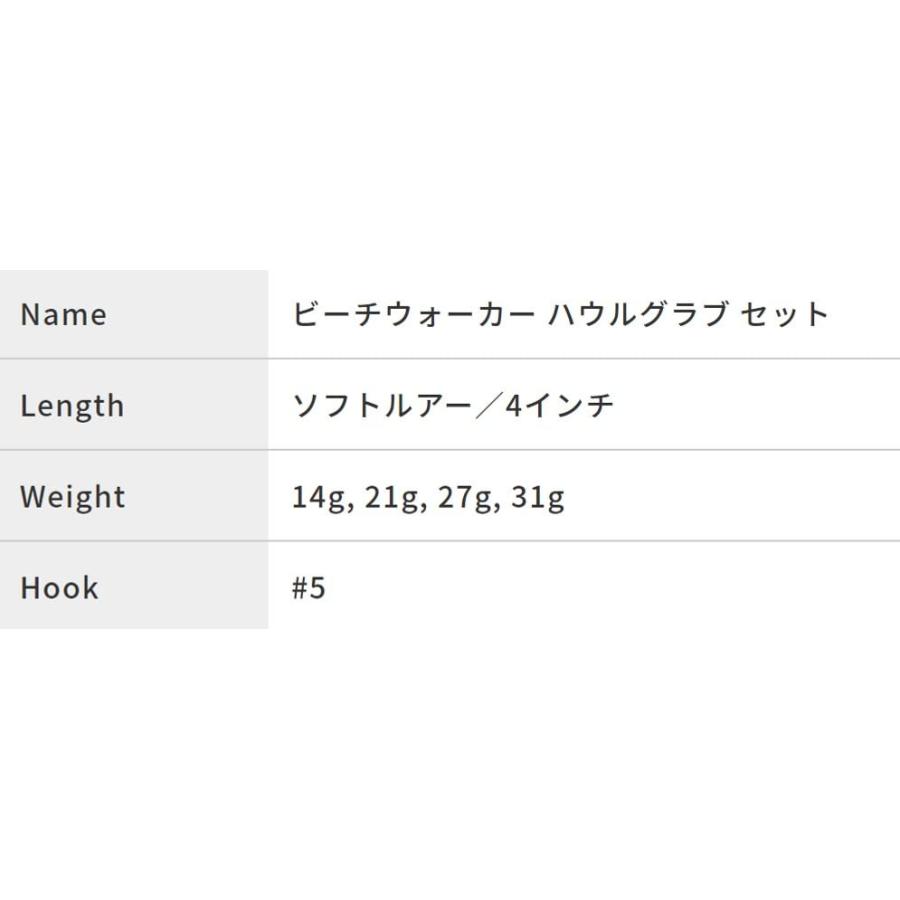The height and width of the screenshot is (900, 900).
Task: Click the 4インチ length value
Action: [560, 406]
